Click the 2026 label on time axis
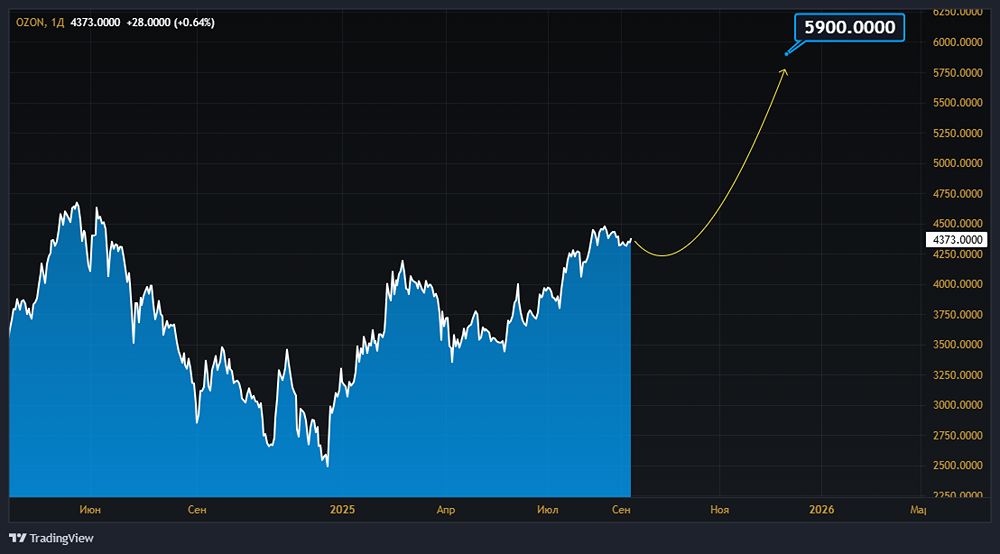 tap(821, 510)
